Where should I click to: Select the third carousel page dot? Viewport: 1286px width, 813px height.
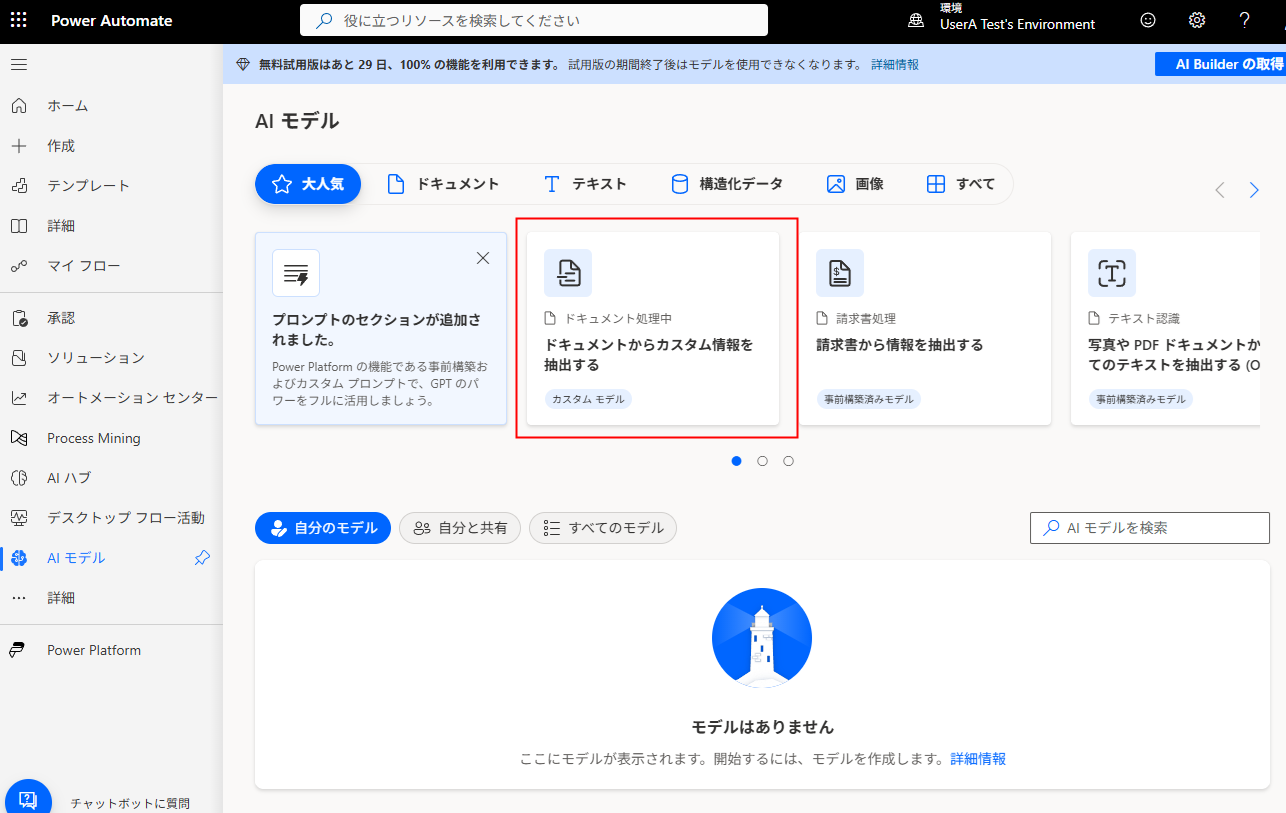tap(789, 461)
